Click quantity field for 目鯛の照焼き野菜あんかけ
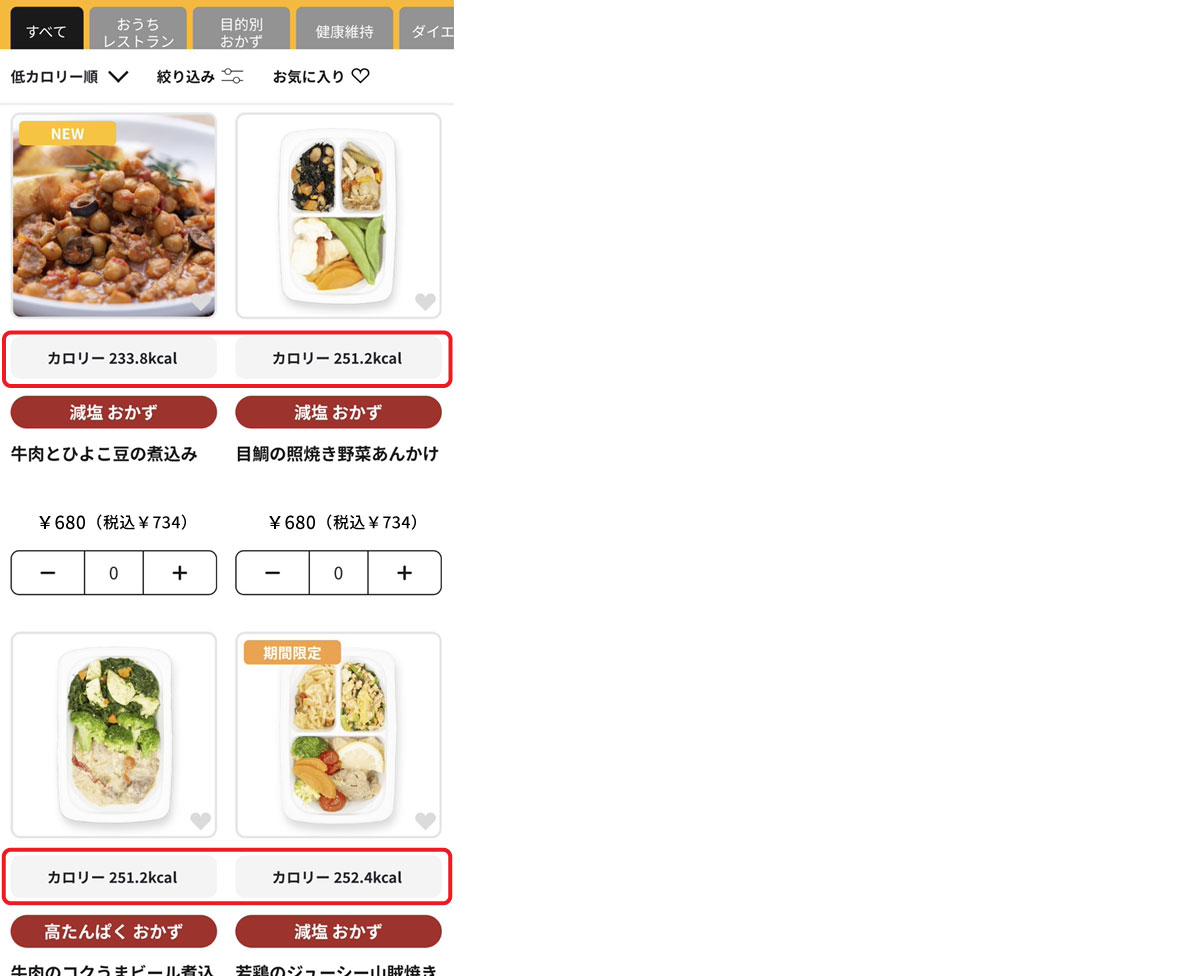The width and height of the screenshot is (1200, 976). 338,573
